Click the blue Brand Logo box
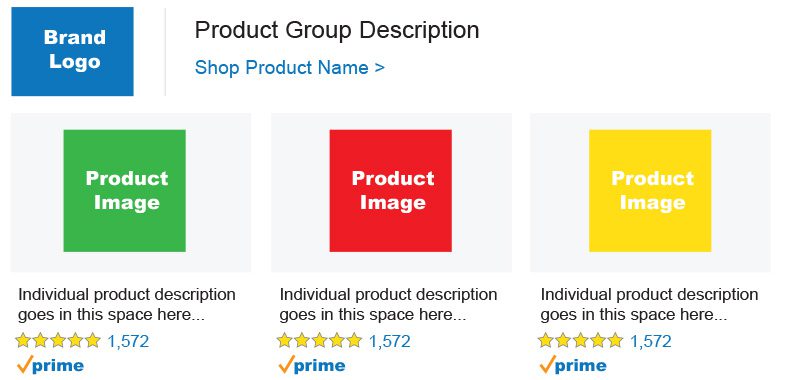Image resolution: width=799 pixels, height=380 pixels. pyautogui.click(x=72, y=51)
